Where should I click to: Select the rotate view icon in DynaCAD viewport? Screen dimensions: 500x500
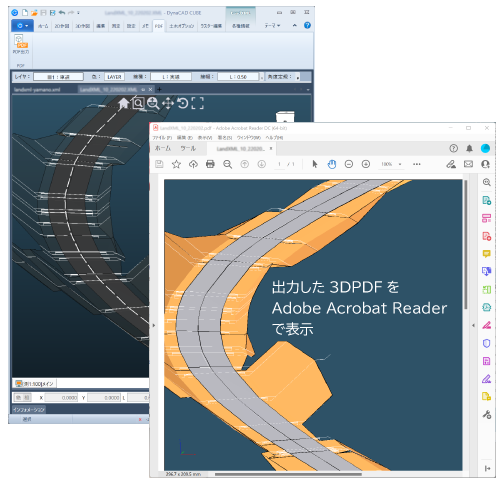coord(183,103)
